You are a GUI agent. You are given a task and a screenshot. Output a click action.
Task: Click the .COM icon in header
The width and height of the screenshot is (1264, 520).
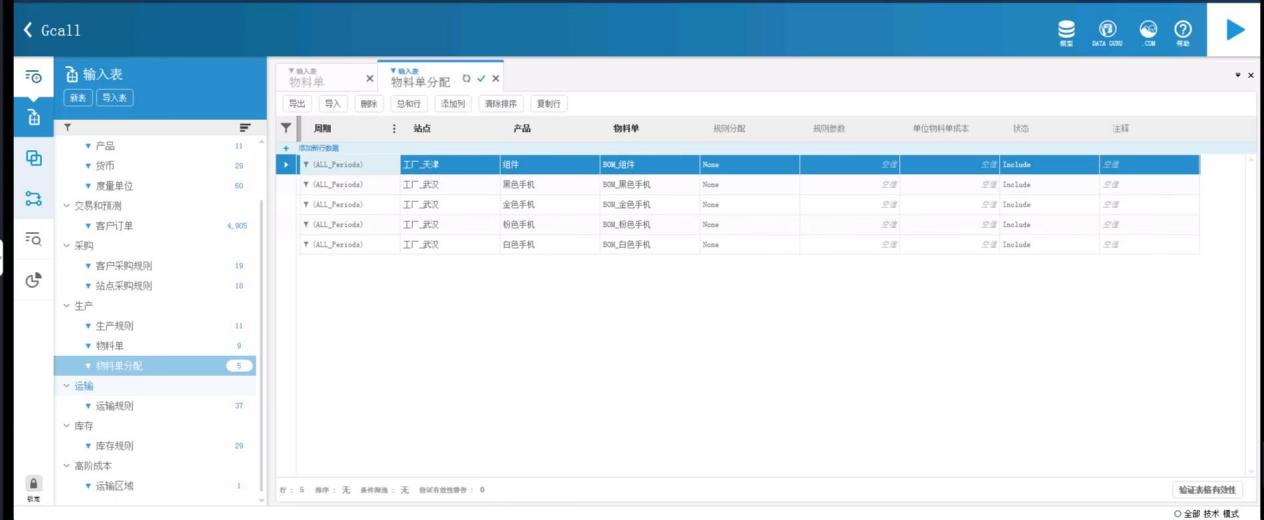pos(1149,30)
